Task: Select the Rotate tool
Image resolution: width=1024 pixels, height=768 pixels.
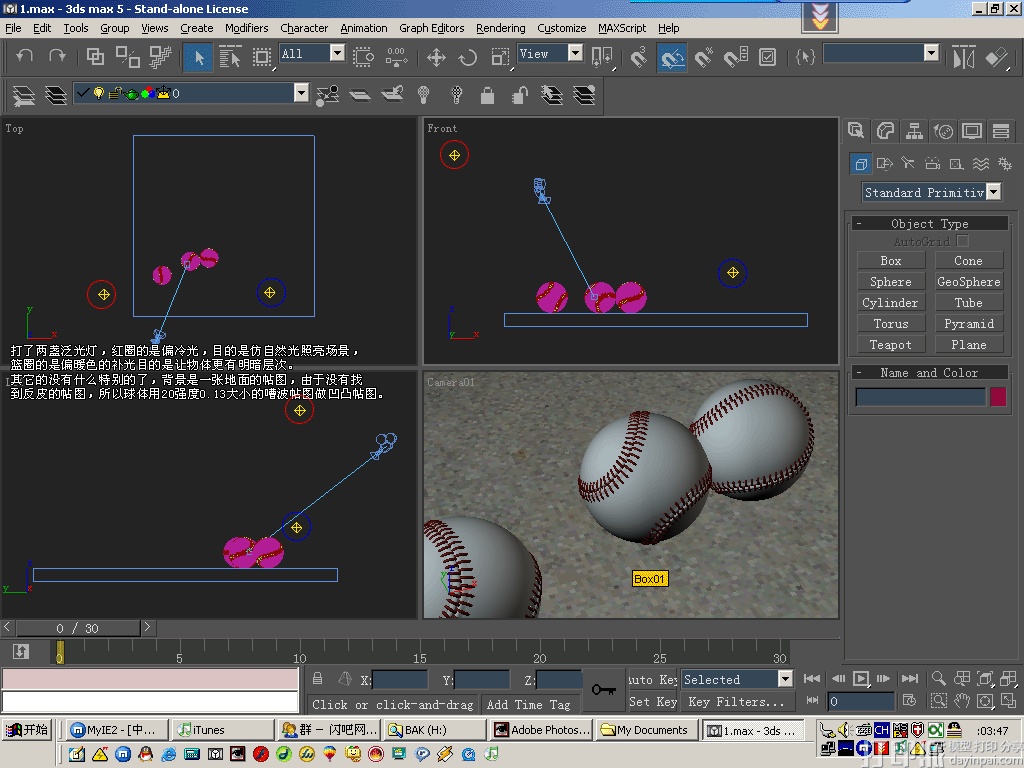Action: 468,57
